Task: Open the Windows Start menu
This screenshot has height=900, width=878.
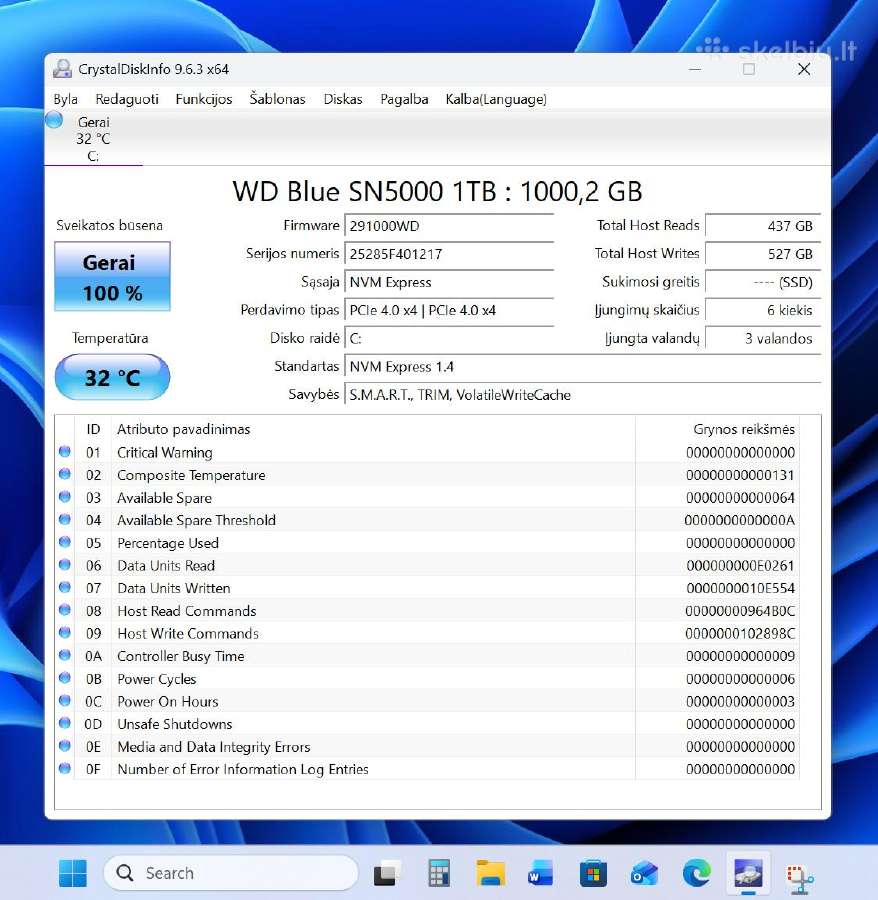Action: tap(73, 873)
